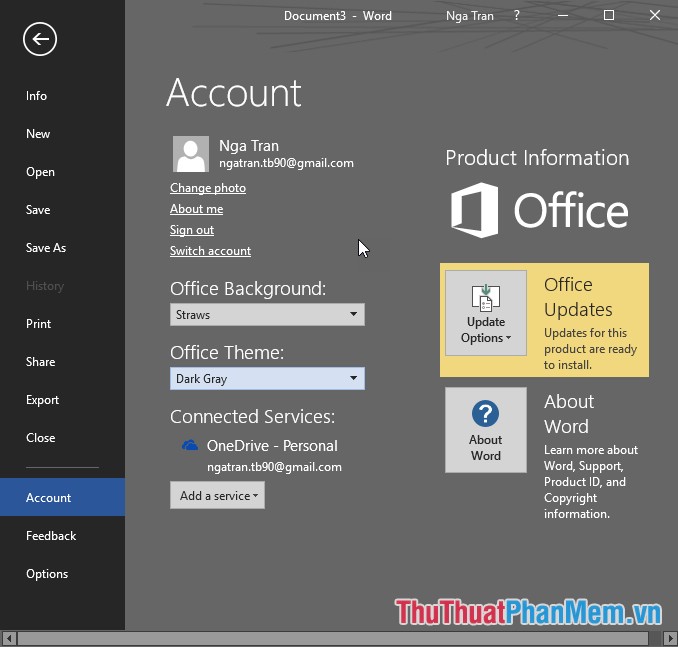Viewport: 678px width, 647px height.
Task: Click the Switch account link
Action: (x=210, y=251)
